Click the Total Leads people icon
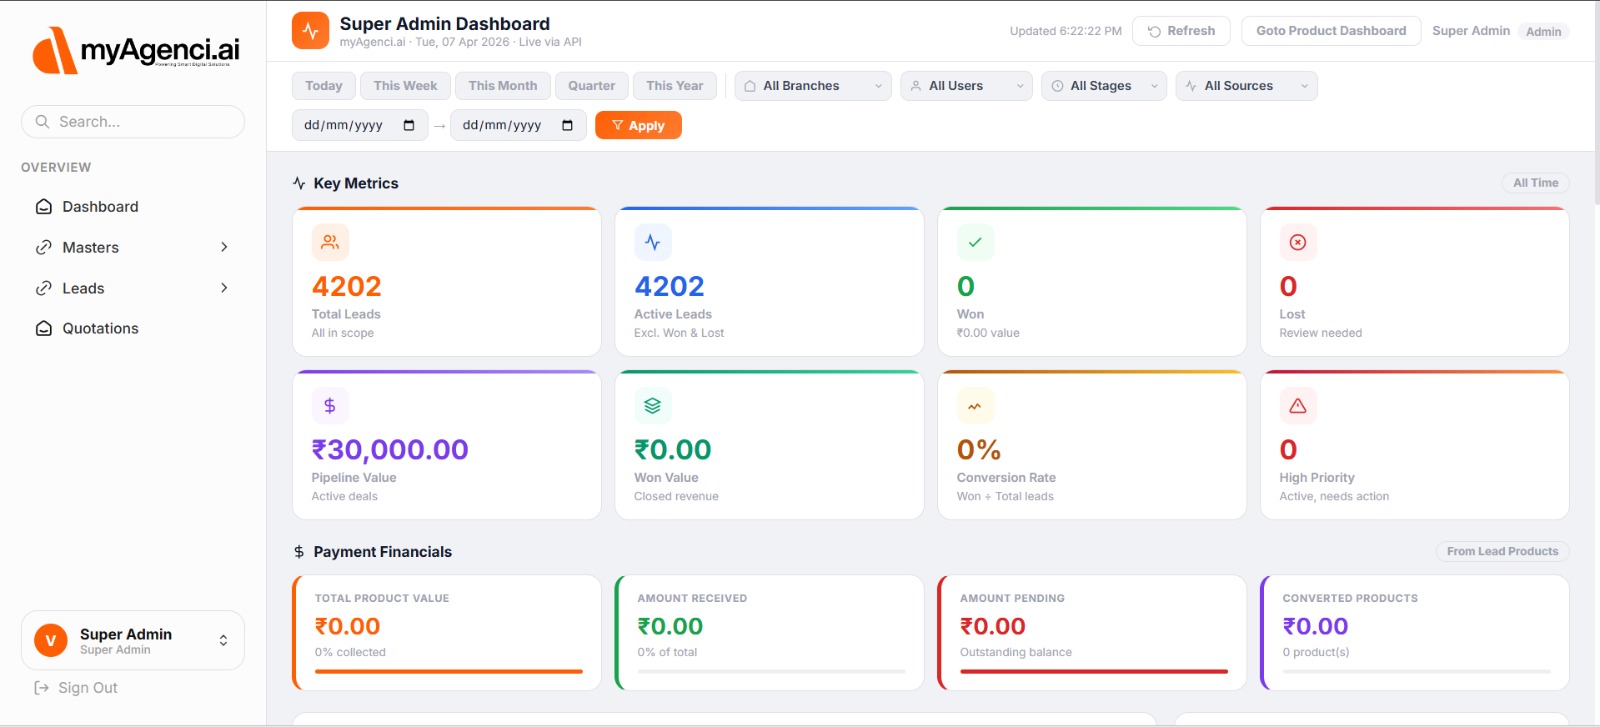Screen dimensions: 1600x727 [x=330, y=242]
